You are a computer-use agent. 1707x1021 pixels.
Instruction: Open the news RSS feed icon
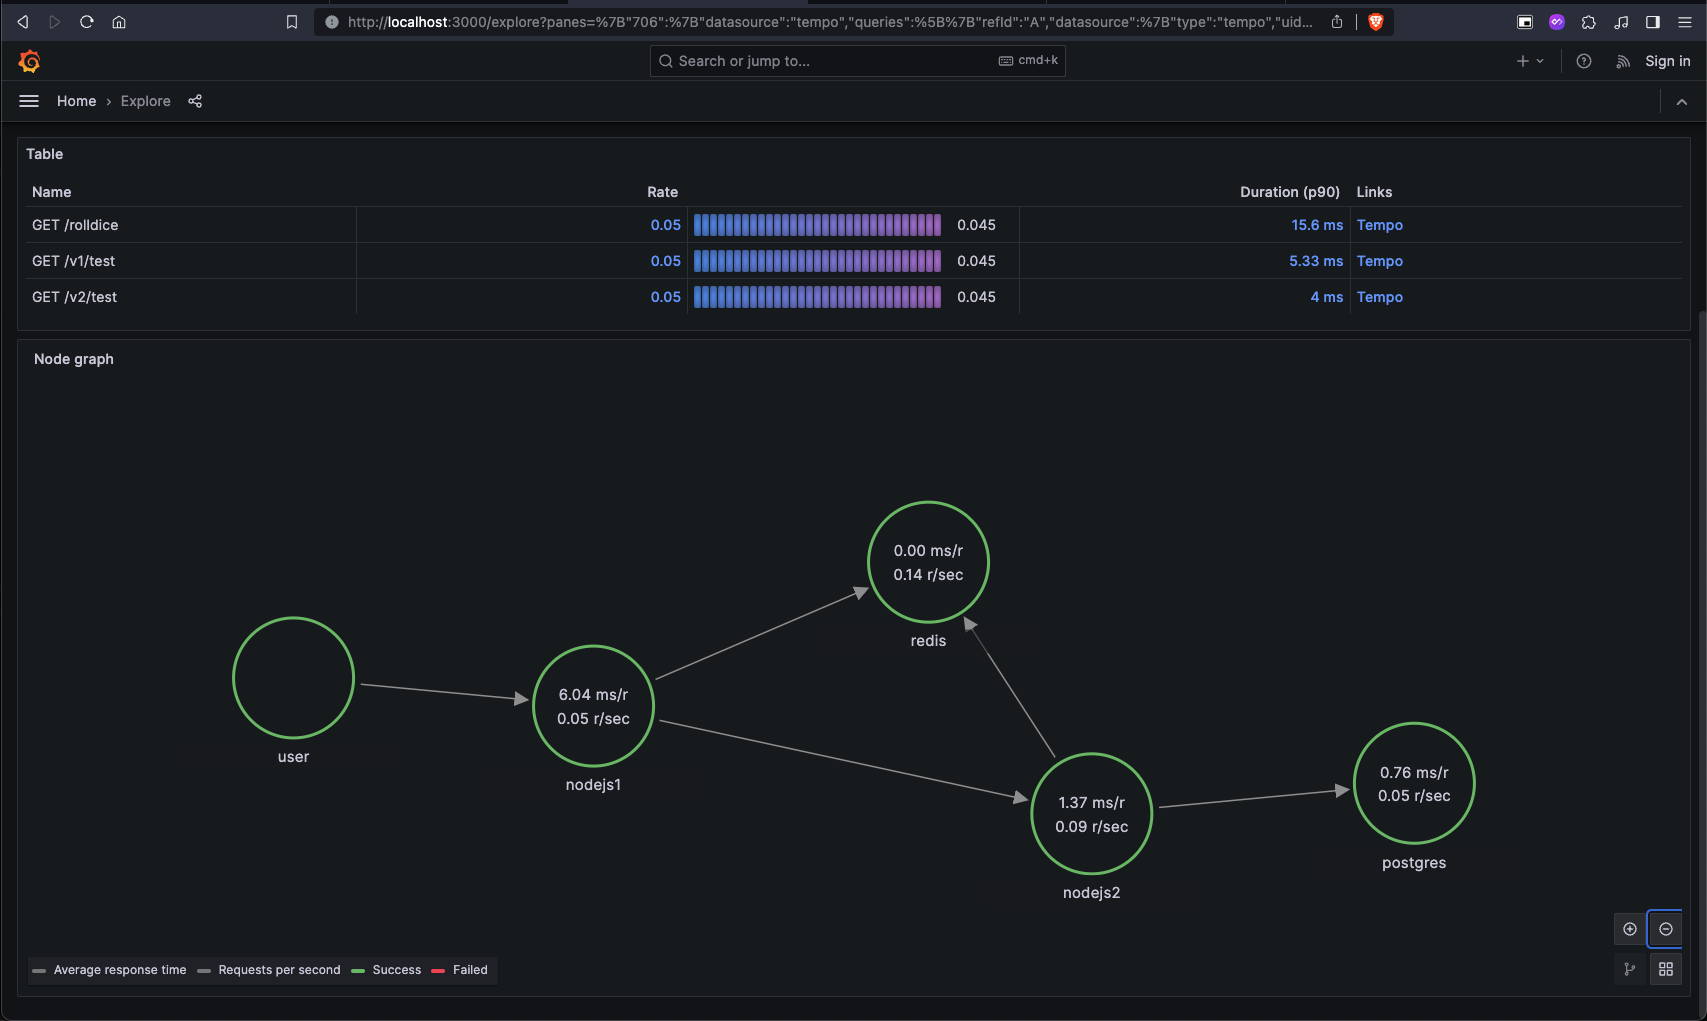coord(1623,61)
